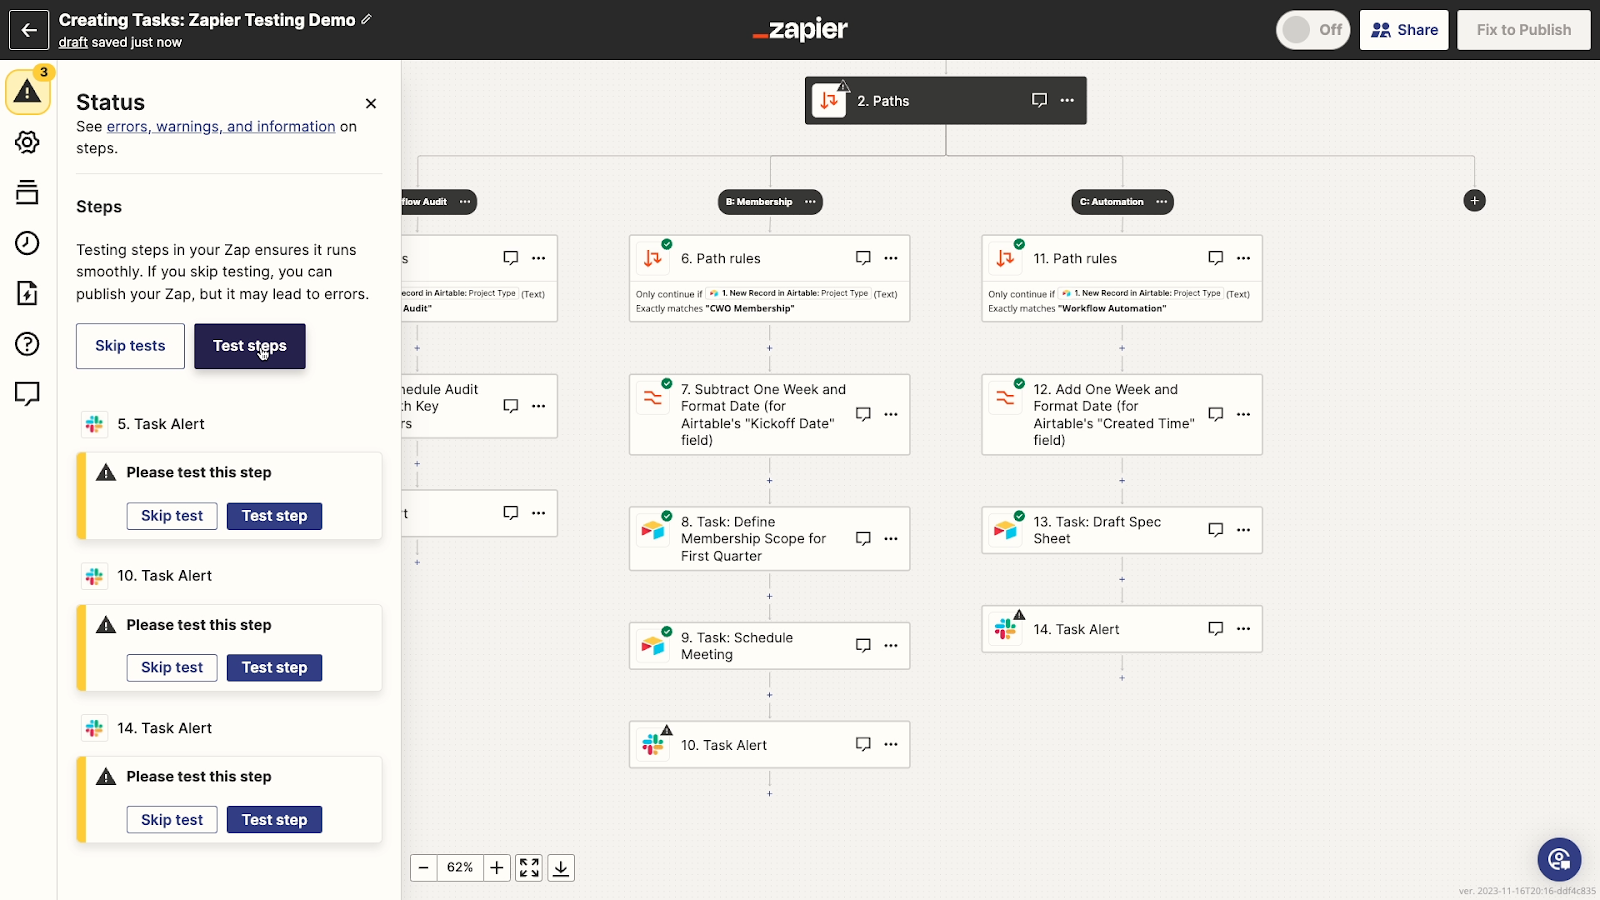Comment on step 7 Subtract One Week
1600x900 pixels.
pos(863,414)
